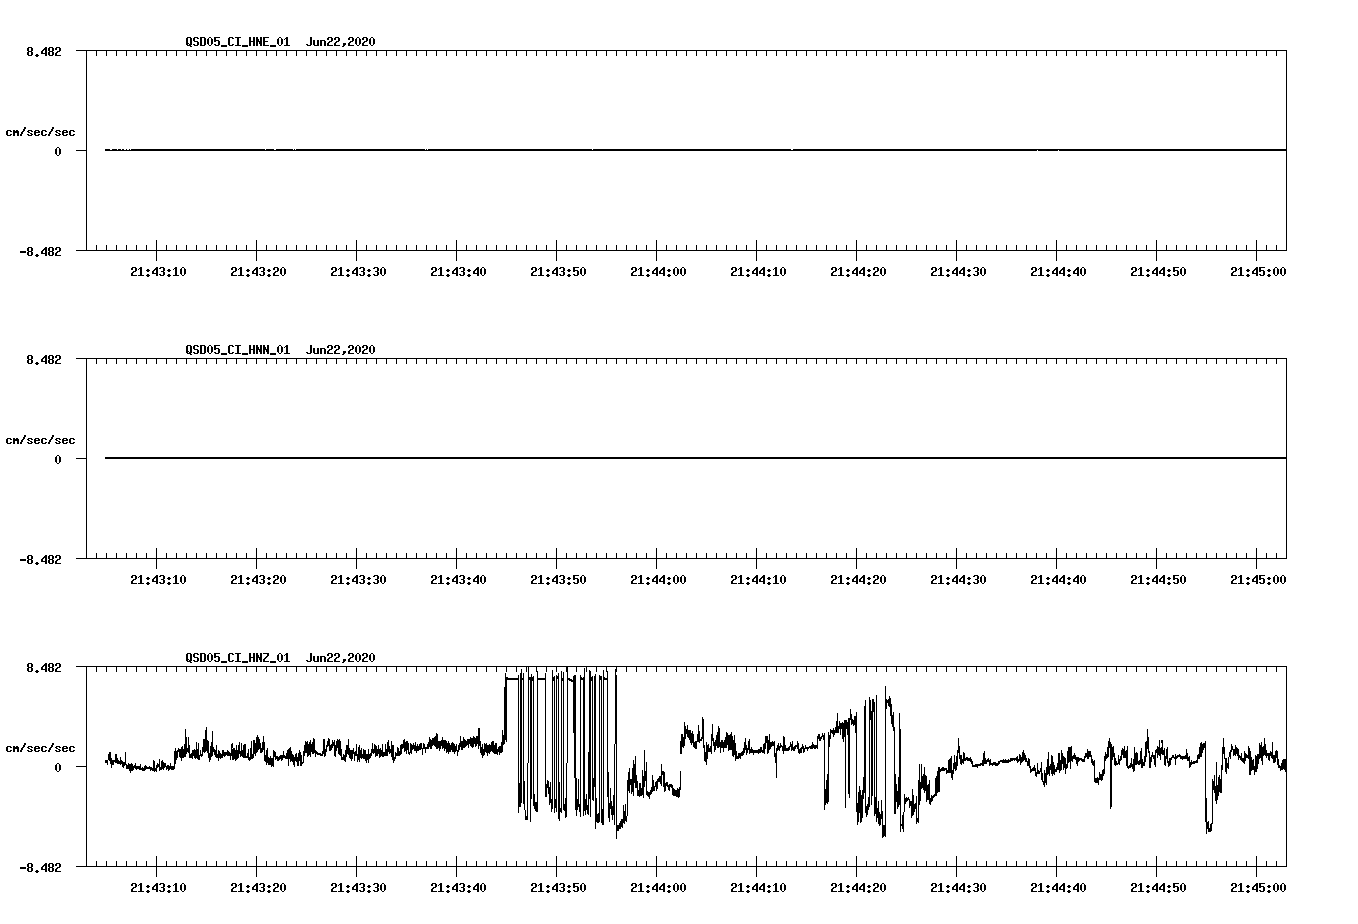Click the -8.482 lower limit on HNE plot
The width and height of the screenshot is (1358, 924).
41,251
